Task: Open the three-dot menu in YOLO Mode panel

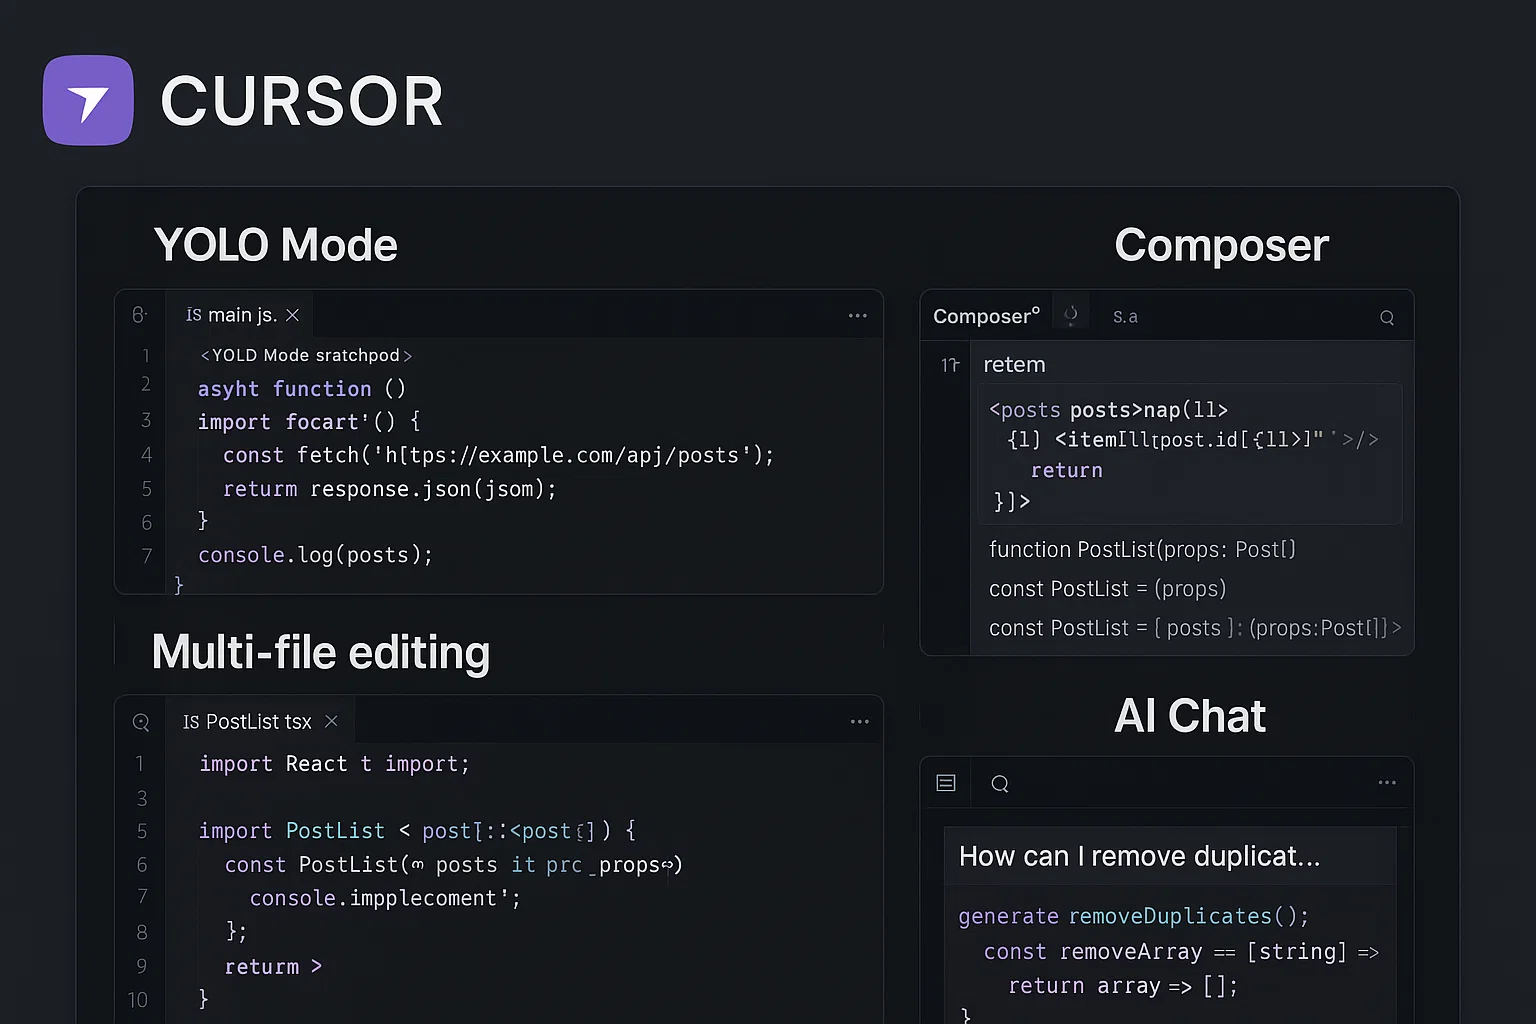Action: point(858,315)
